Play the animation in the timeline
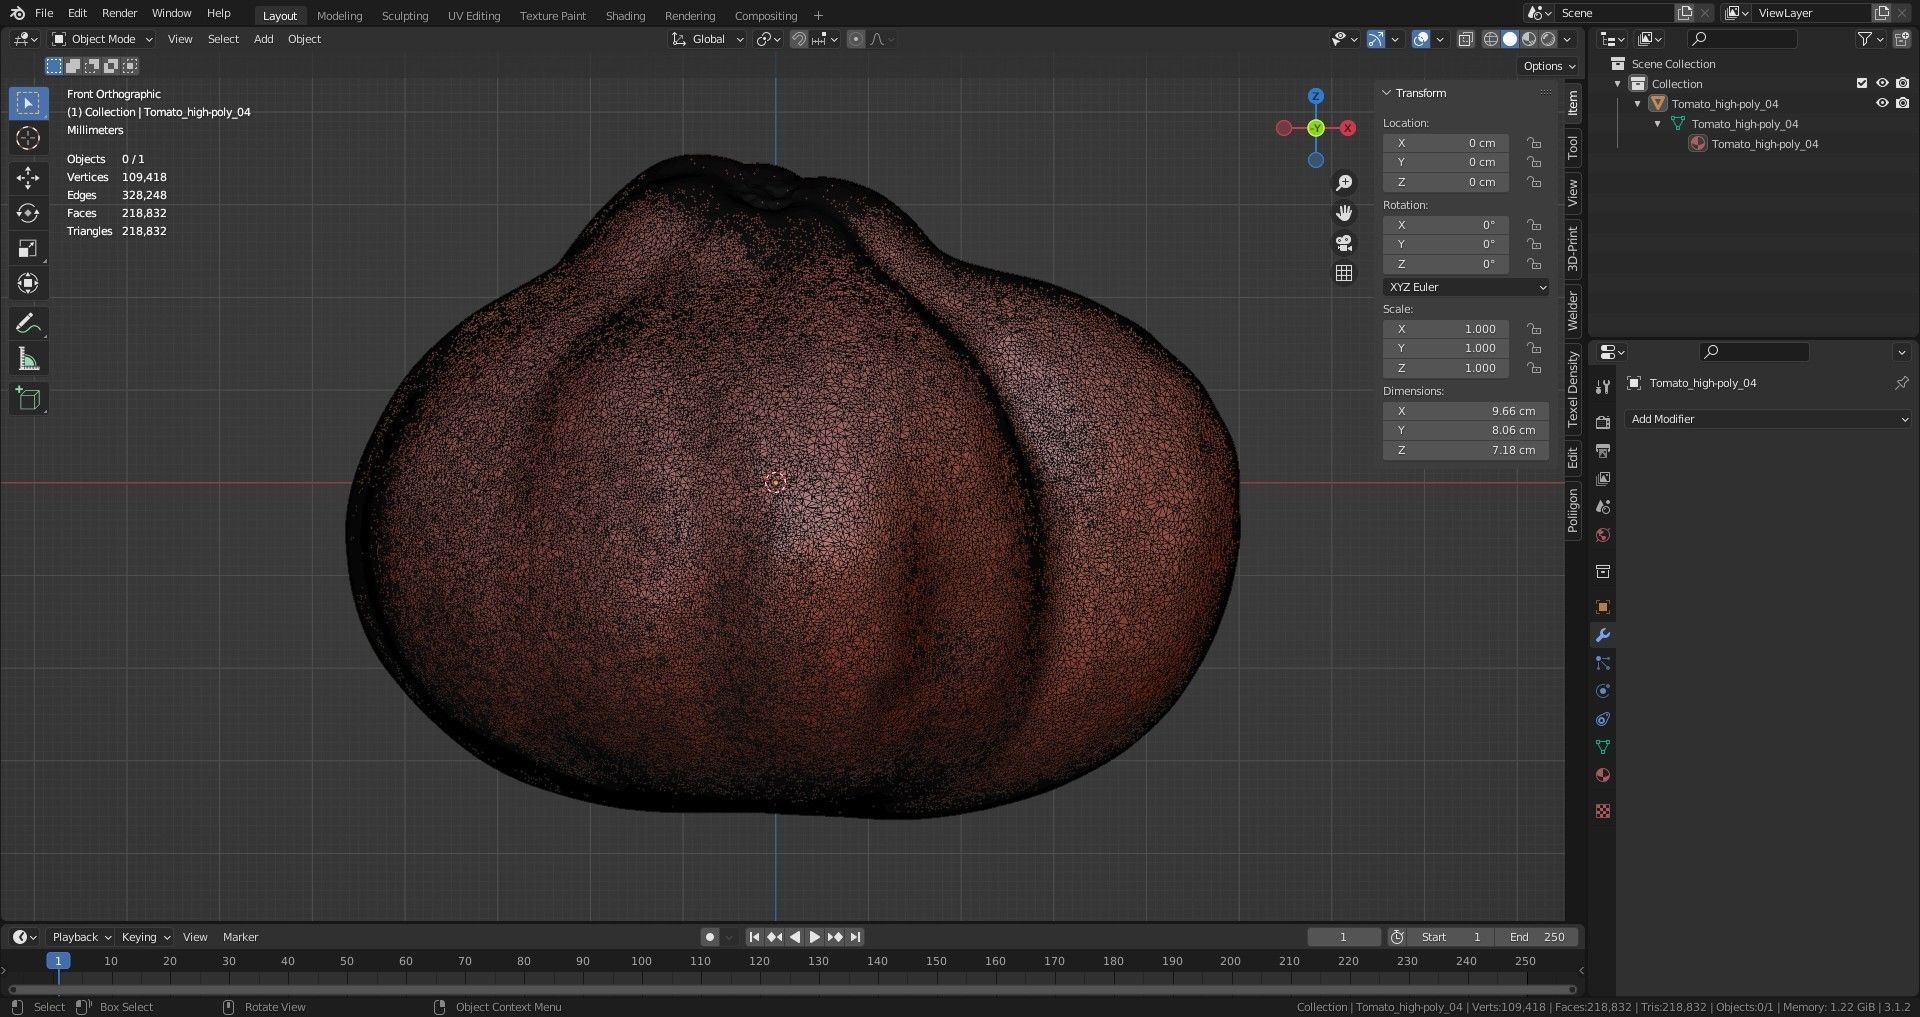 pos(814,937)
